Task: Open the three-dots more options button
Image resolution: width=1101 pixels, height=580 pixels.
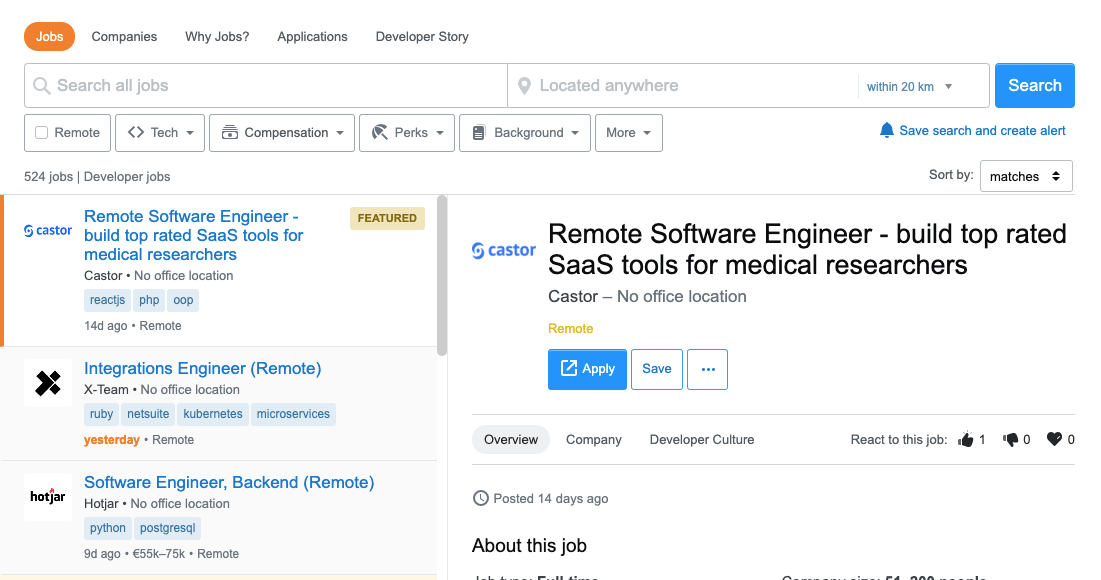Action: (x=707, y=369)
